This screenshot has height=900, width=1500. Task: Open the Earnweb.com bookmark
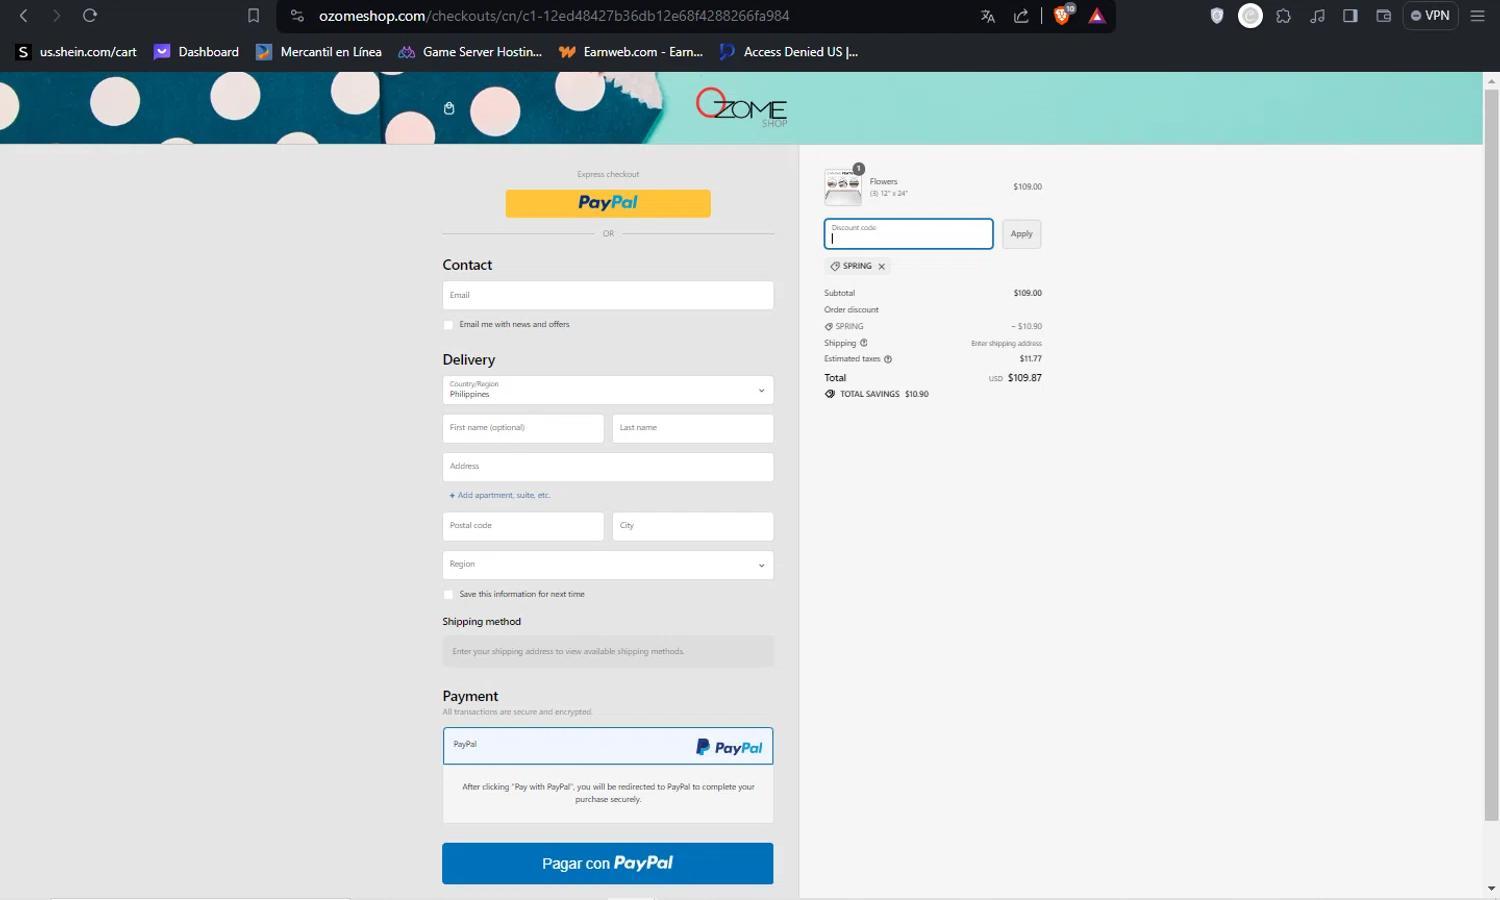[631, 52]
